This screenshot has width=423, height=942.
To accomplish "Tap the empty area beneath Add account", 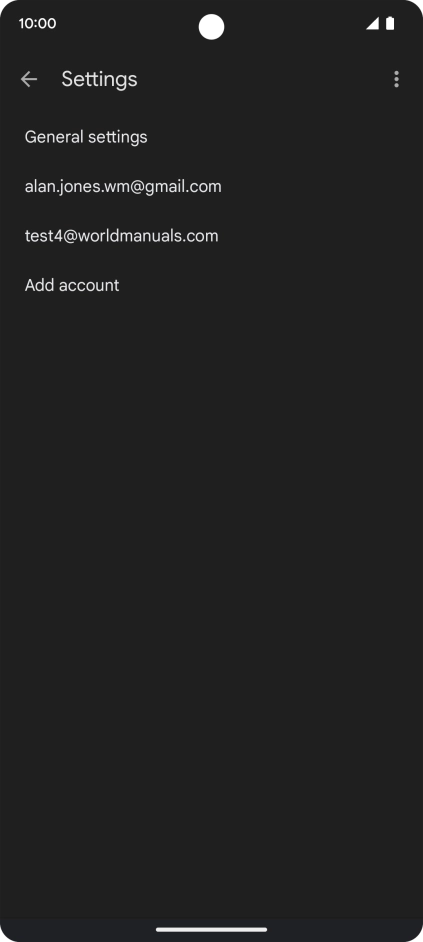I will pos(212,613).
